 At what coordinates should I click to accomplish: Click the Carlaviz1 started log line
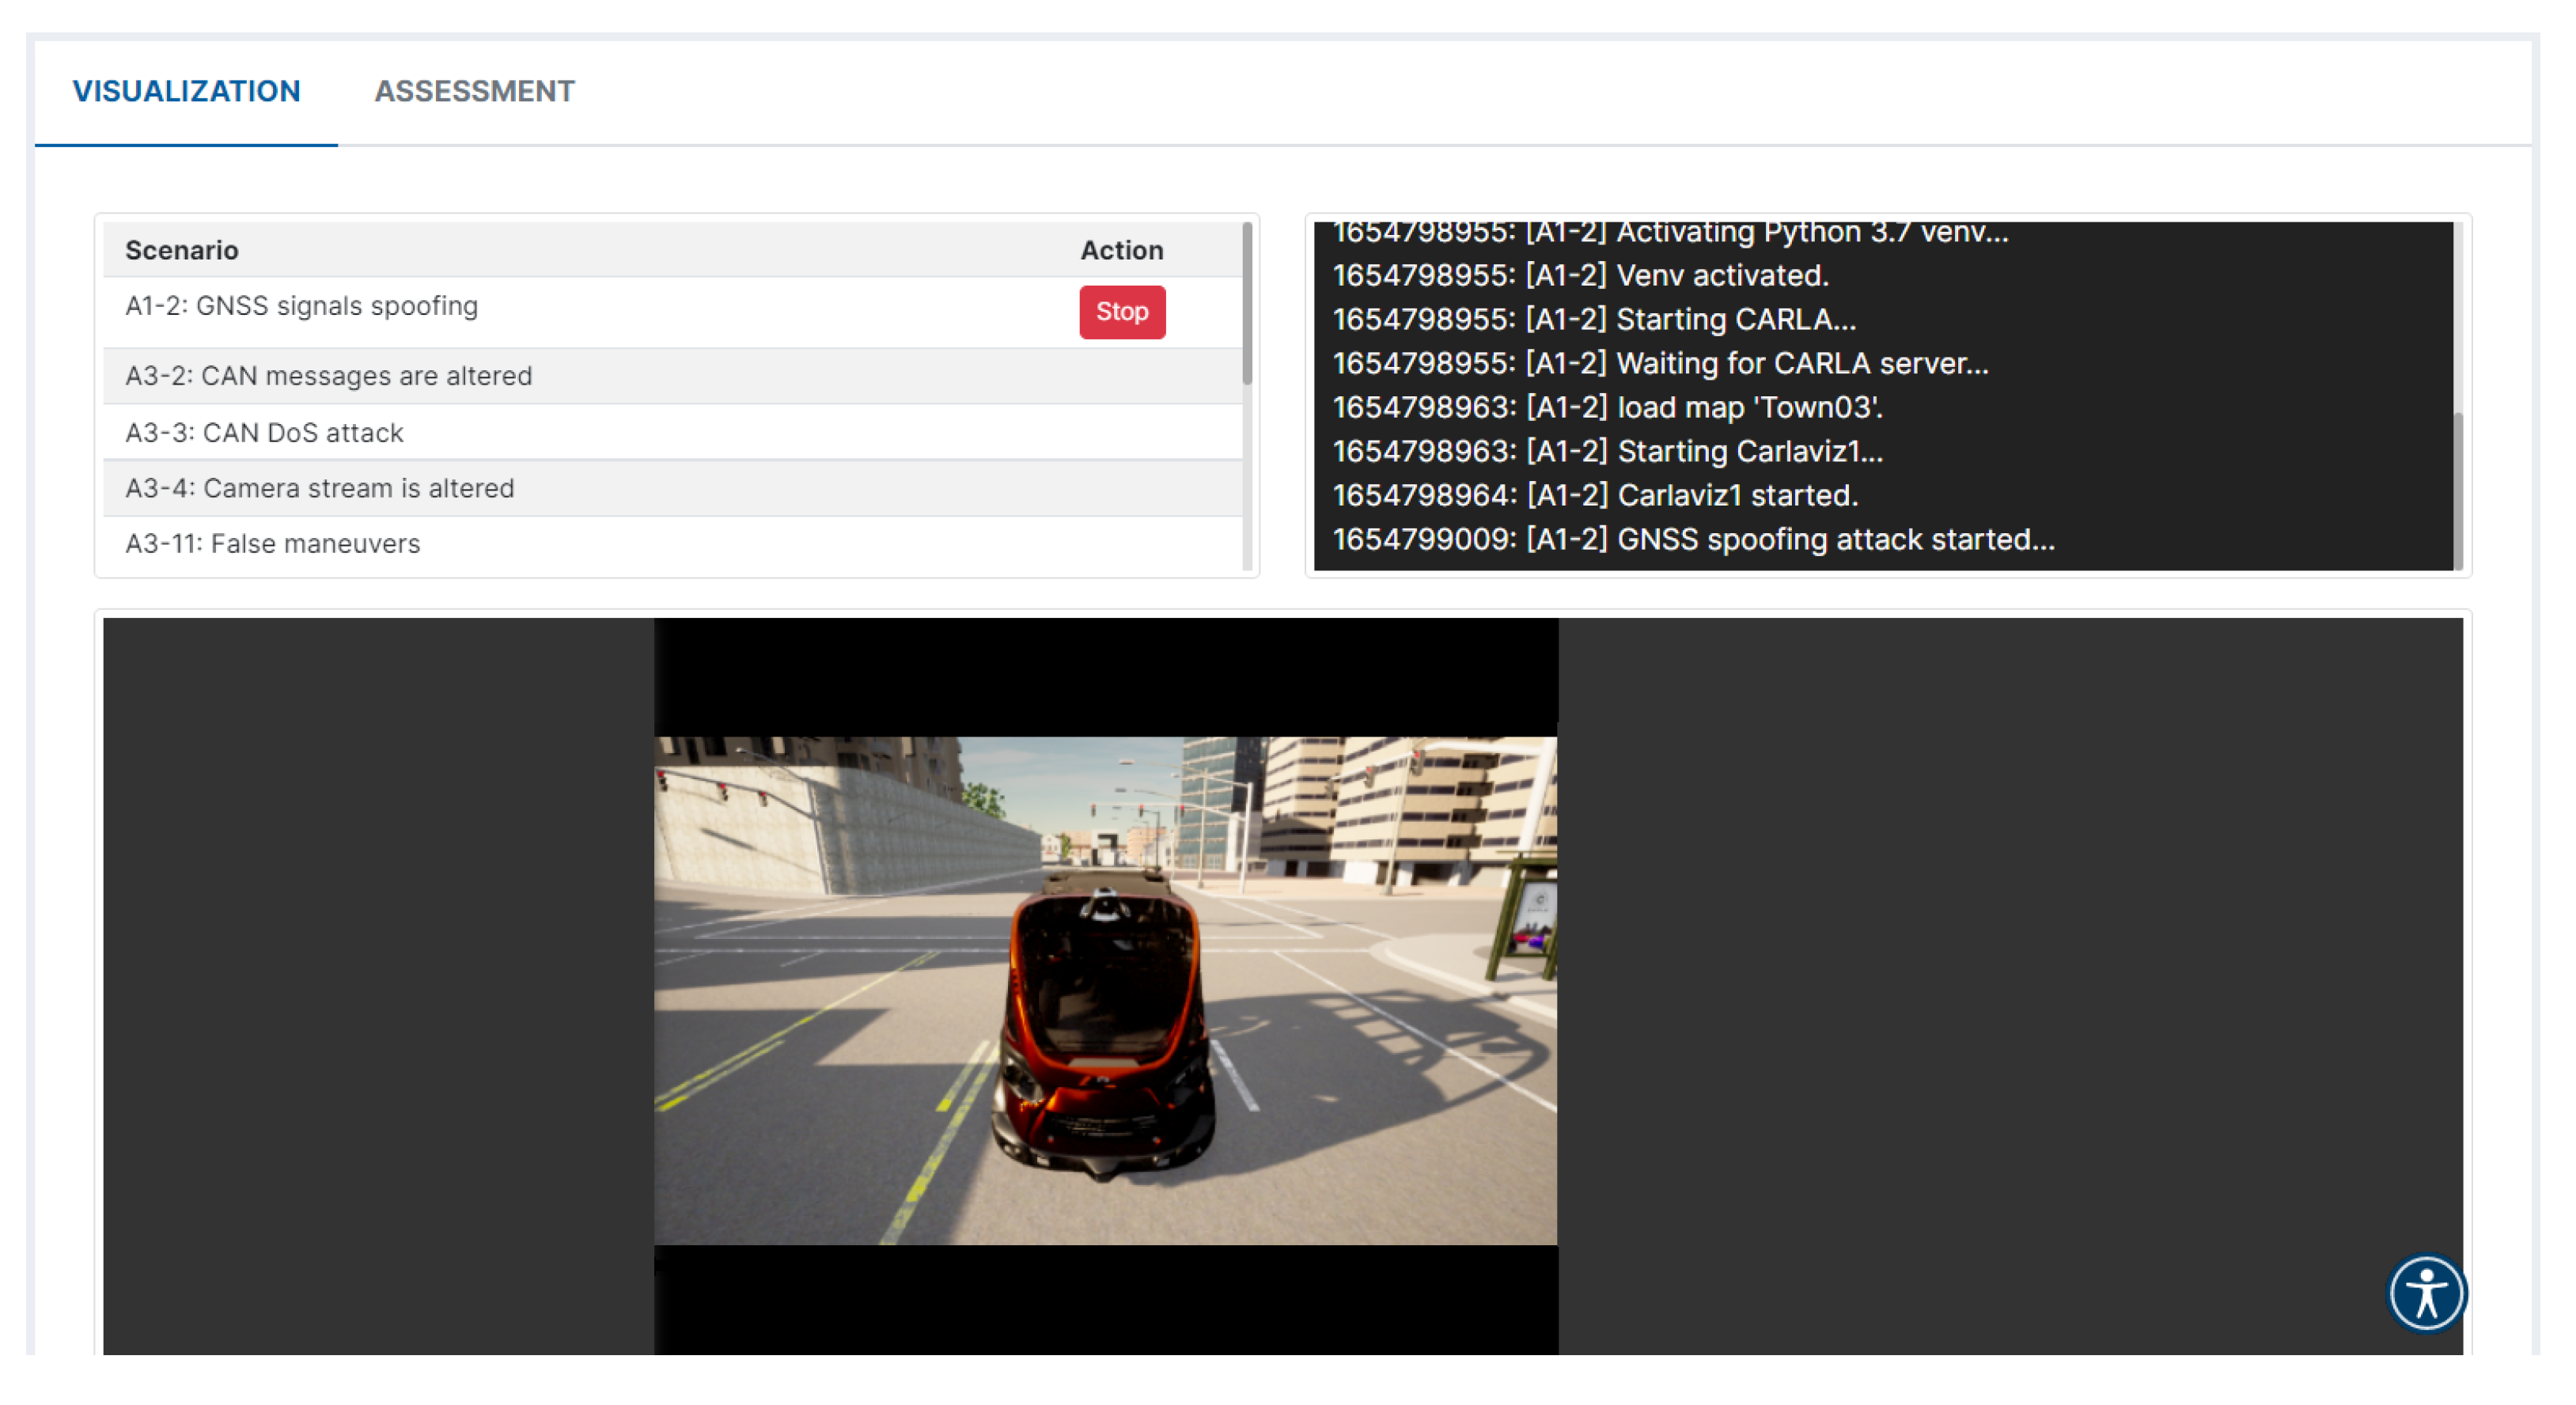1595,496
